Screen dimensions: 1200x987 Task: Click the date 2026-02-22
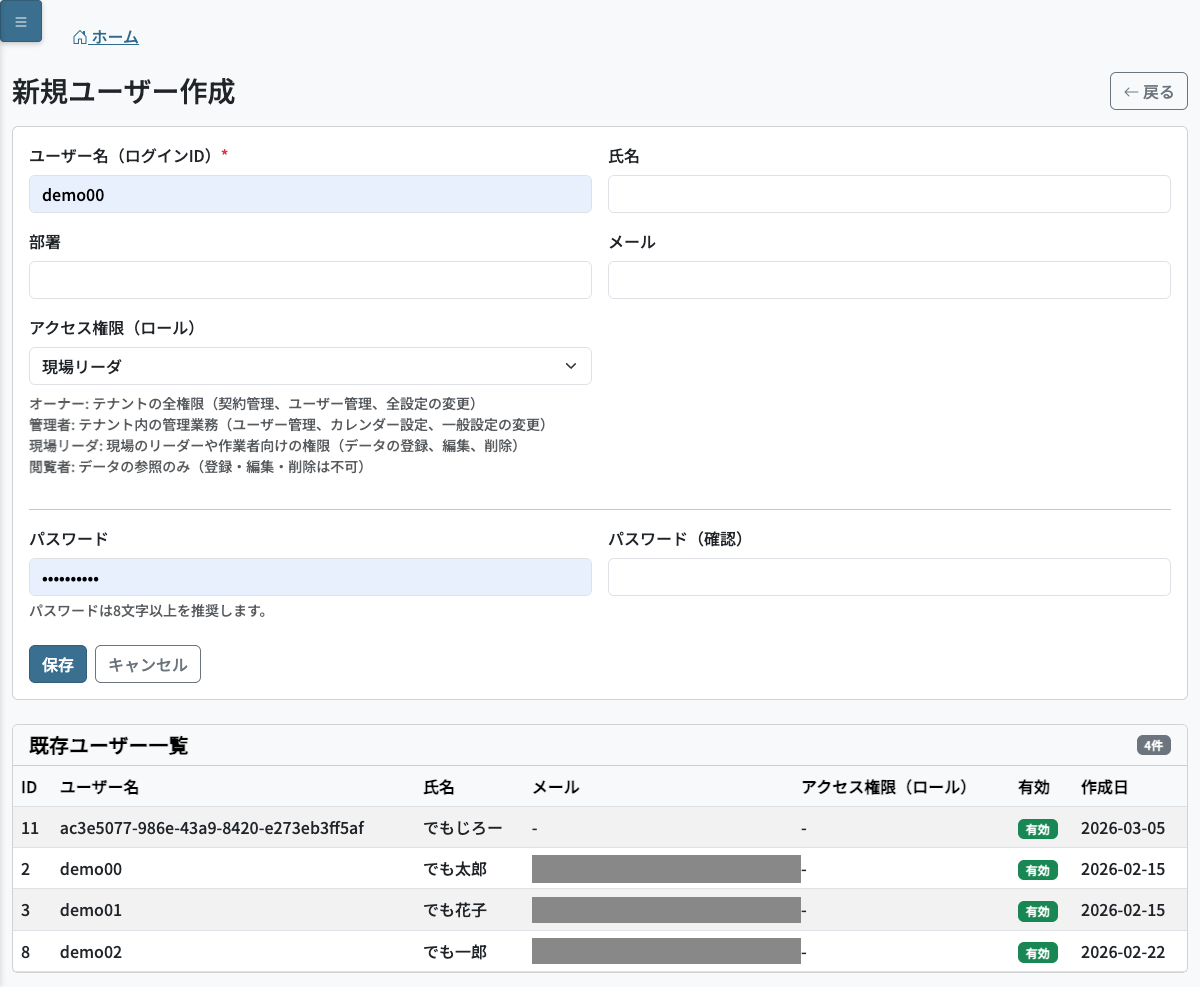pyautogui.click(x=1123, y=951)
